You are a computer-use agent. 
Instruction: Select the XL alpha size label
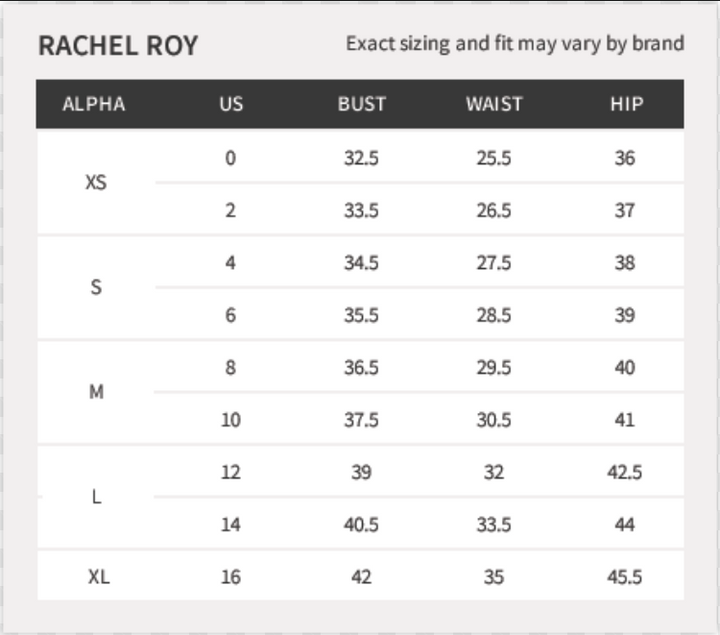[98, 577]
